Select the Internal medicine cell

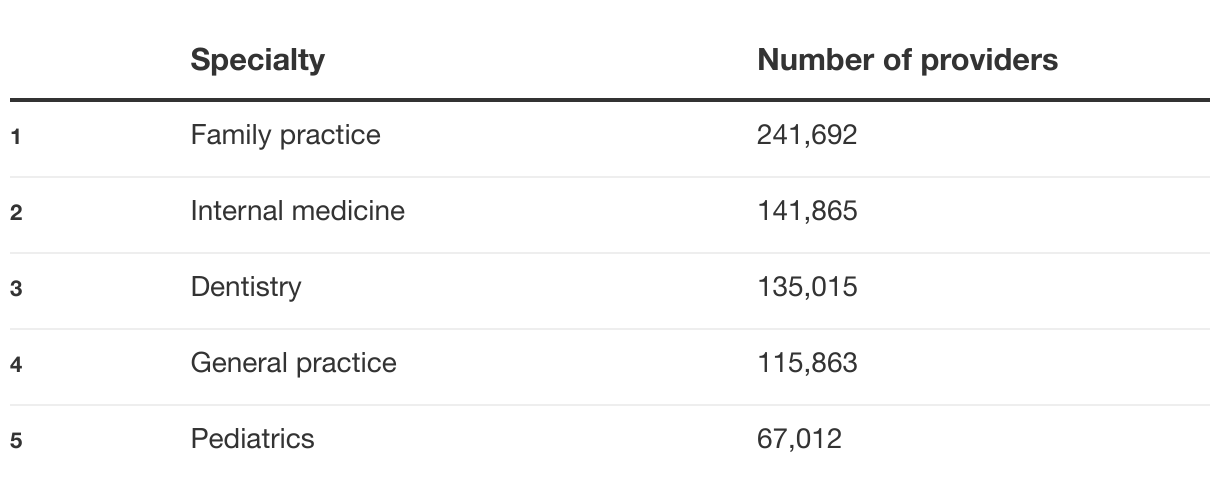tap(297, 211)
